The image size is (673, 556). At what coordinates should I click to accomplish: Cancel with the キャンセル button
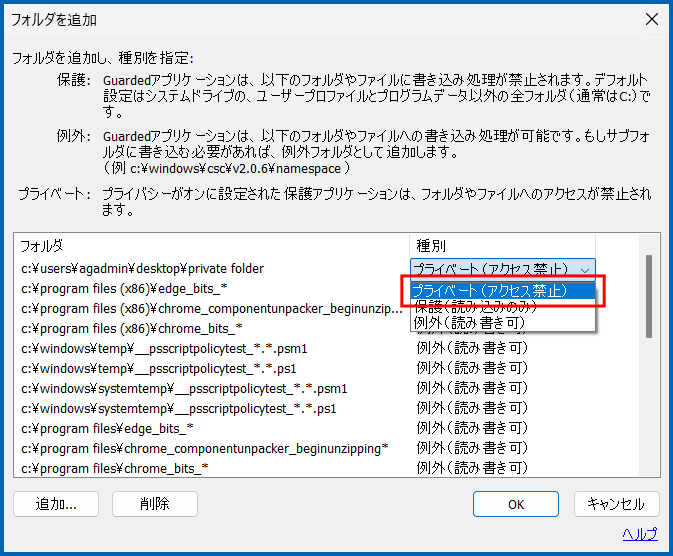tap(616, 504)
